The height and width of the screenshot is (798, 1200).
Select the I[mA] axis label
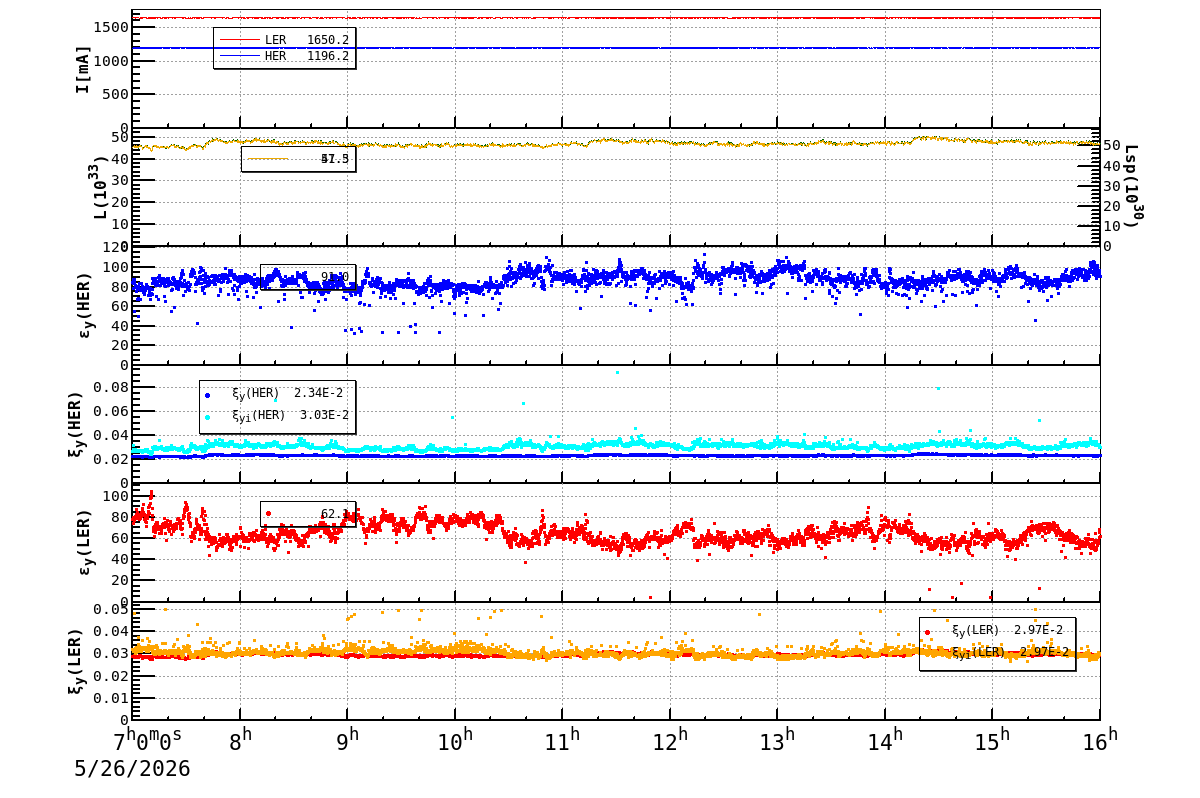coord(83,69)
